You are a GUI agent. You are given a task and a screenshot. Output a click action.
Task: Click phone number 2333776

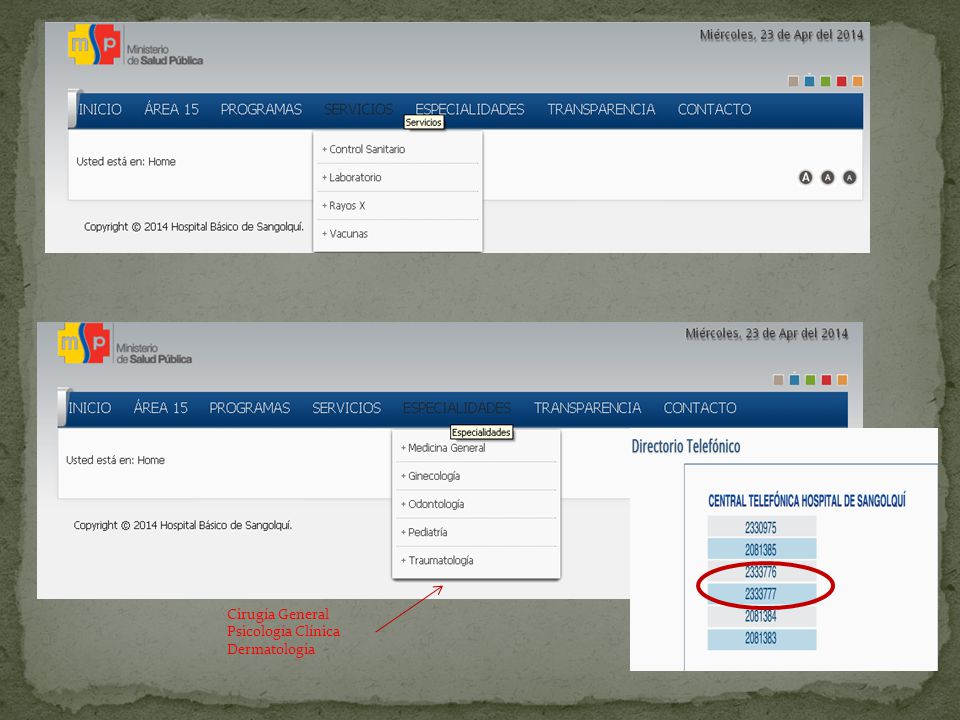[x=762, y=572]
